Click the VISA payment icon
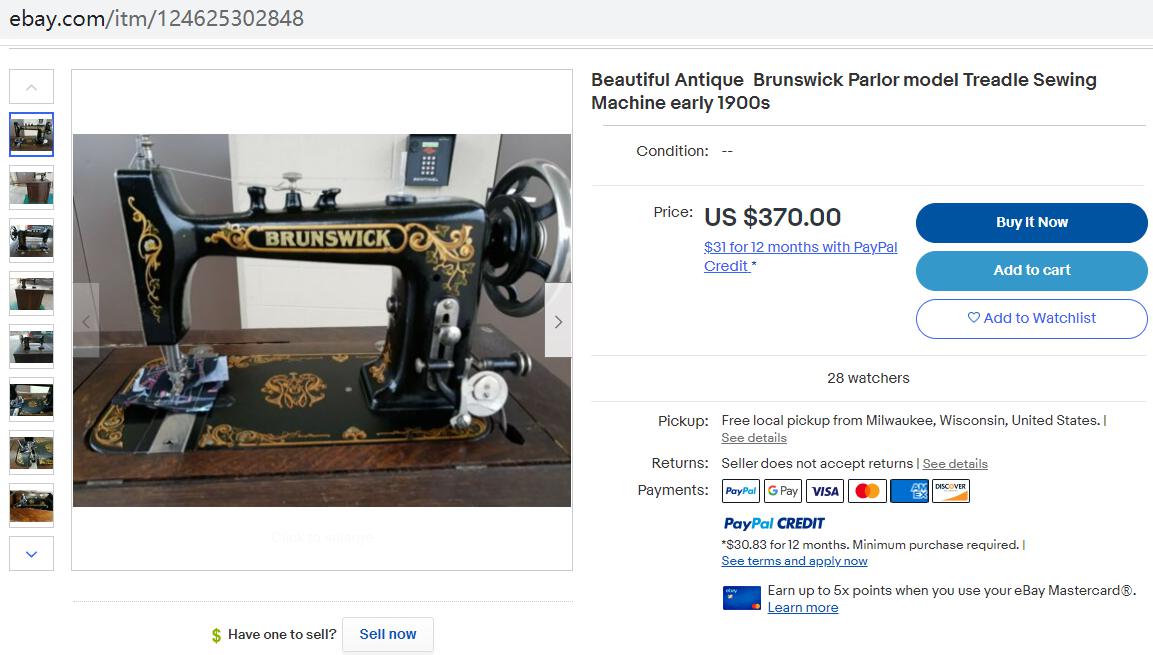This screenshot has height=655, width=1153. pyautogui.click(x=824, y=491)
